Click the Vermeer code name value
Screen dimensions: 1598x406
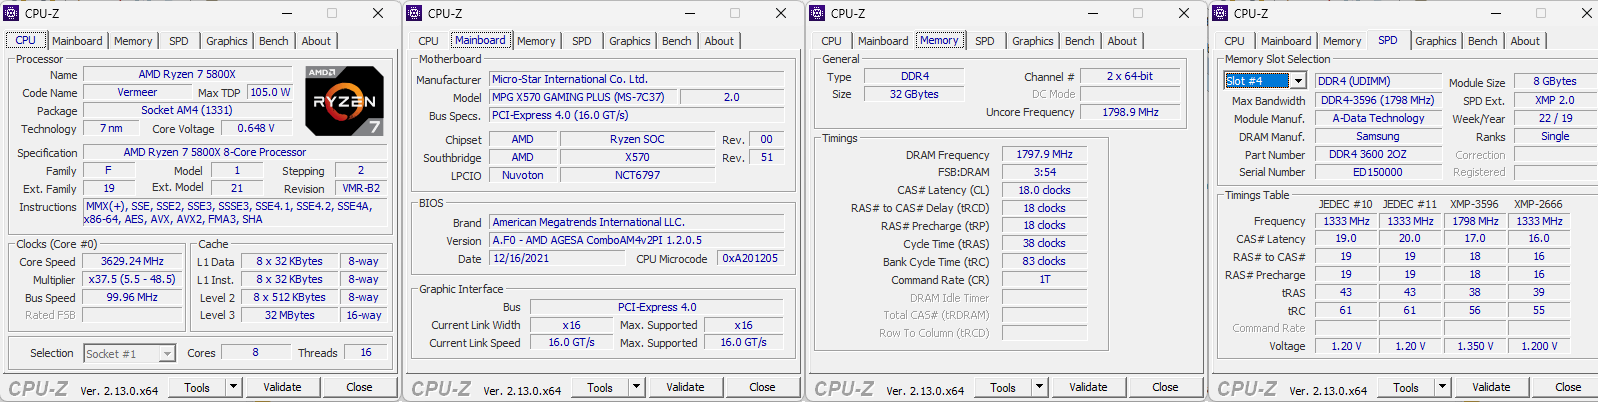137,92
